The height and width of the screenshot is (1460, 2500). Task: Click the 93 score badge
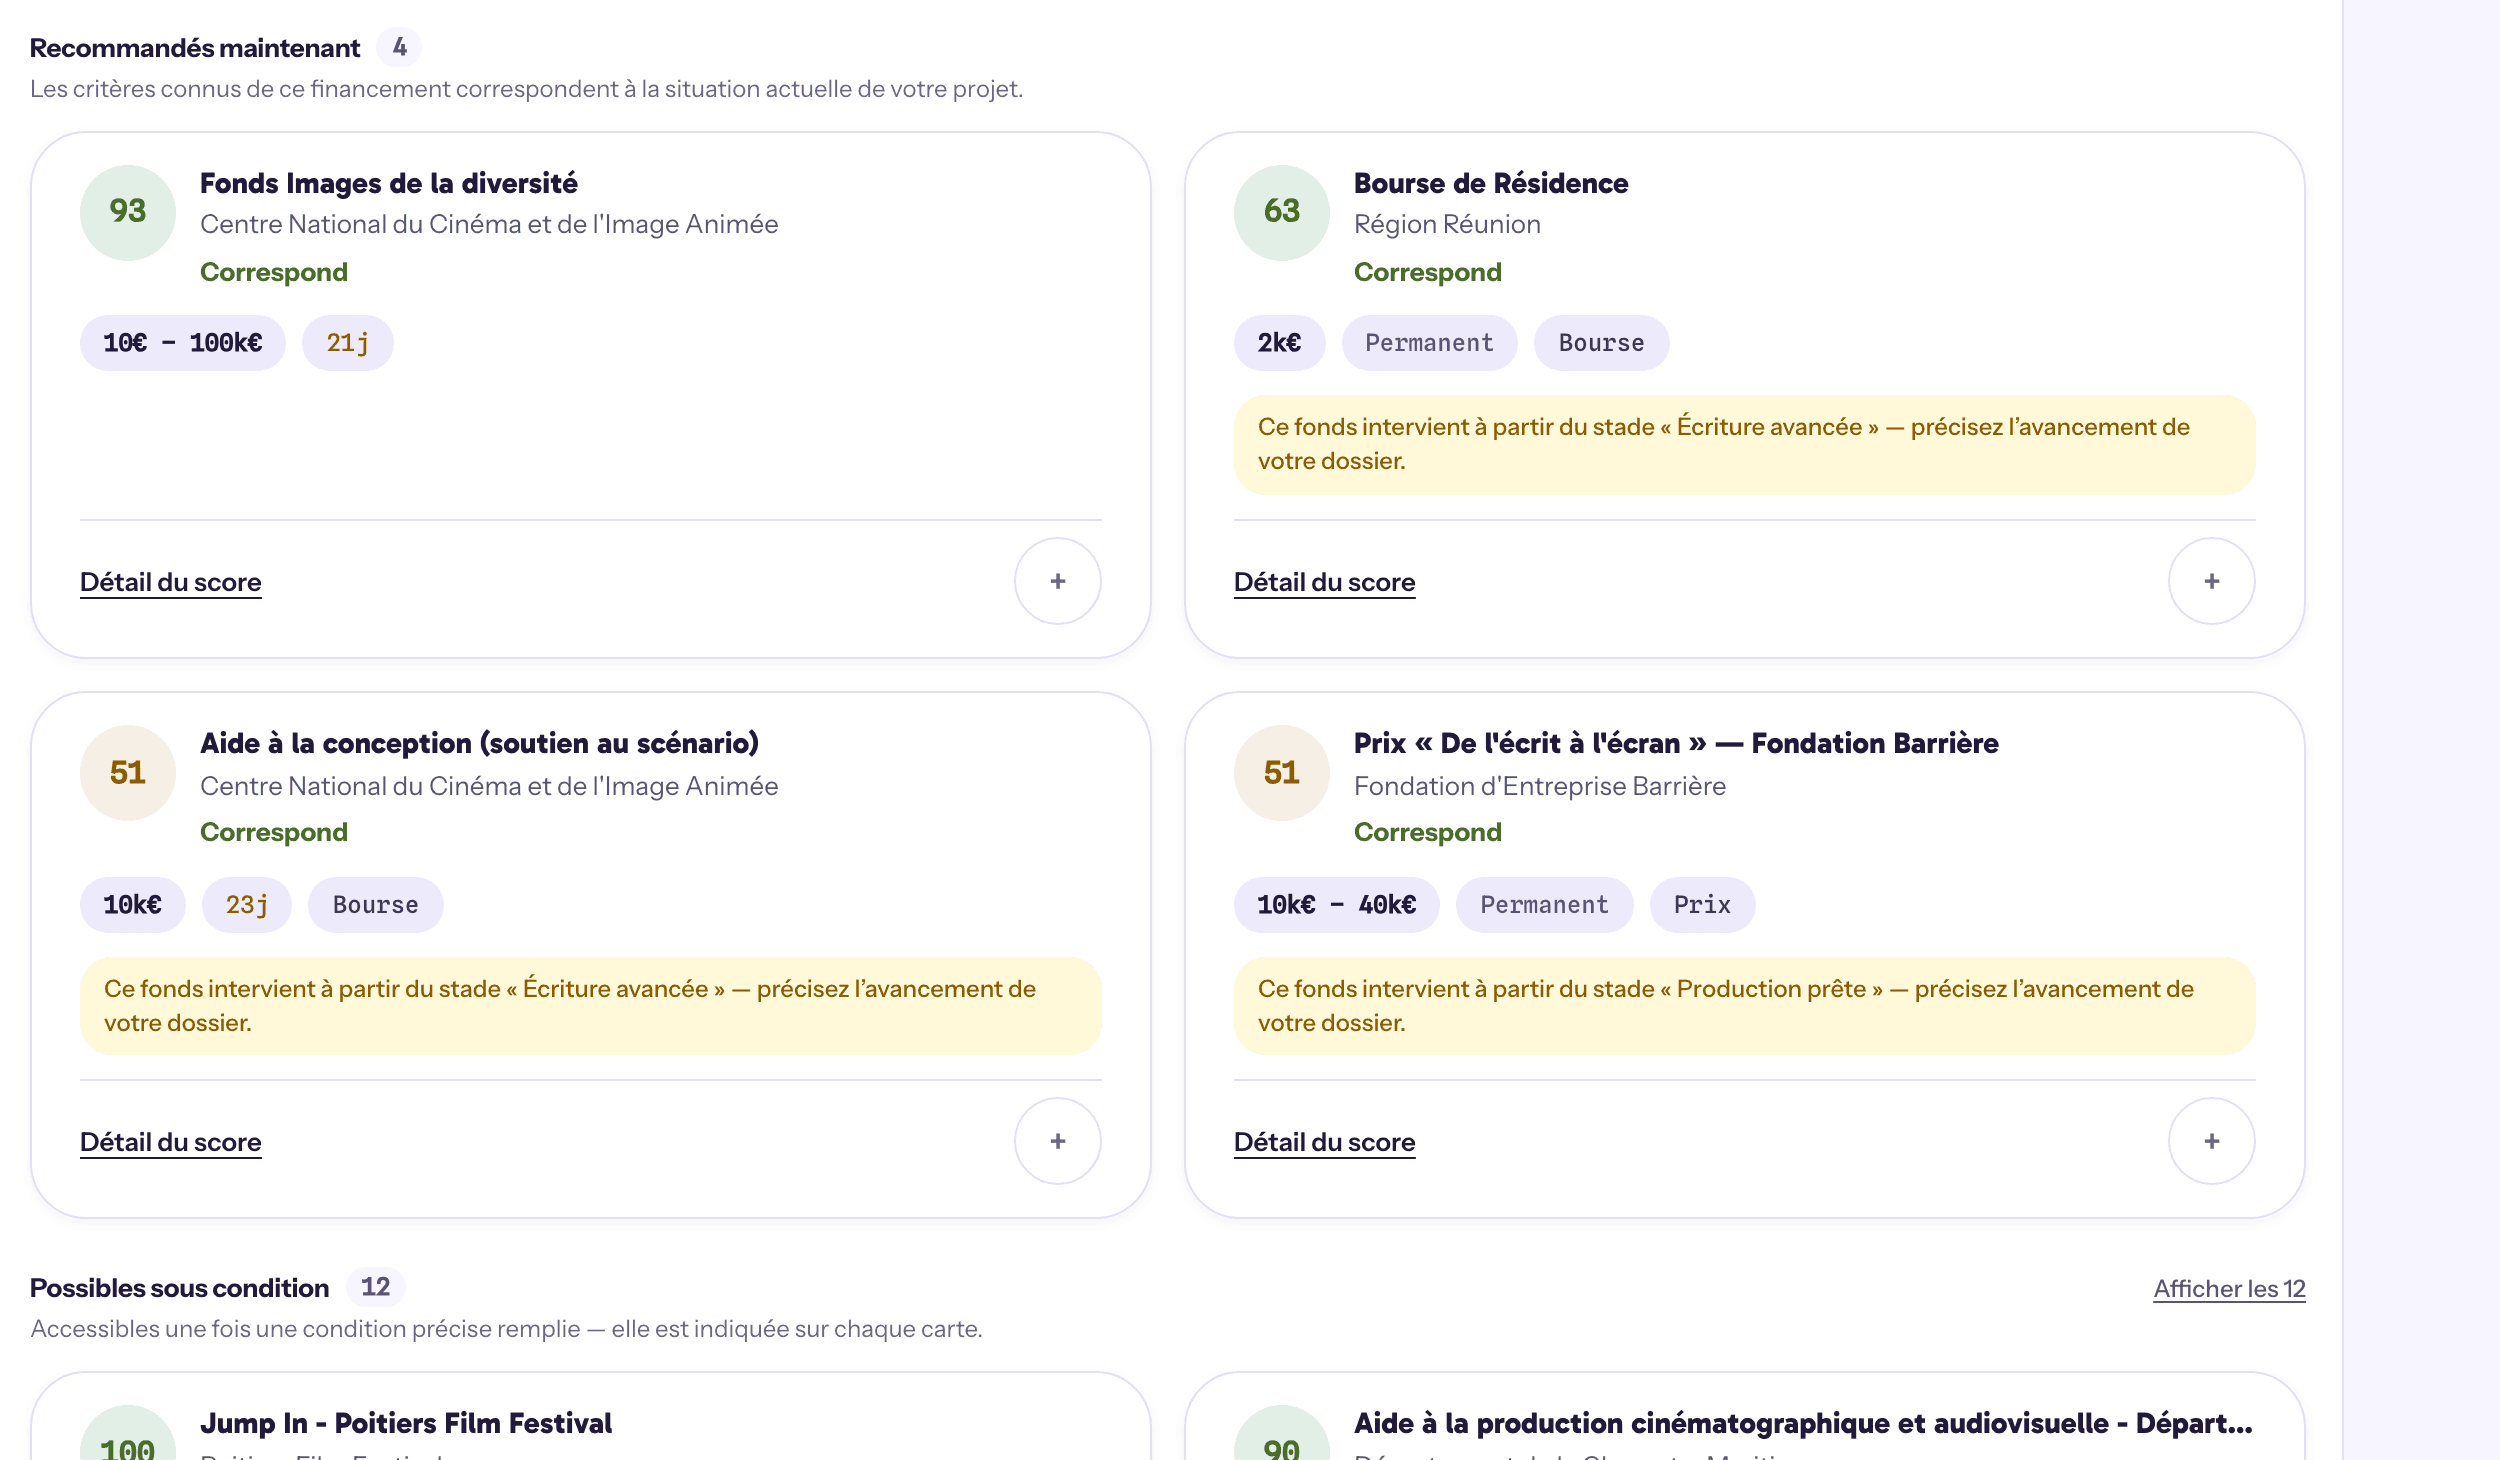tap(128, 212)
